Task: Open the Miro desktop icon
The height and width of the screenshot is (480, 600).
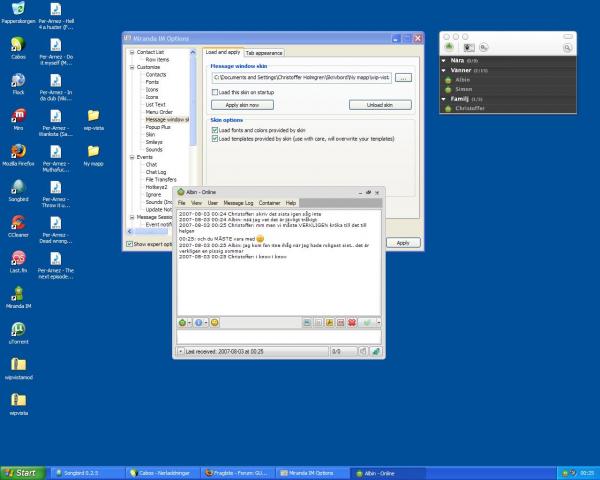Action: tap(18, 119)
